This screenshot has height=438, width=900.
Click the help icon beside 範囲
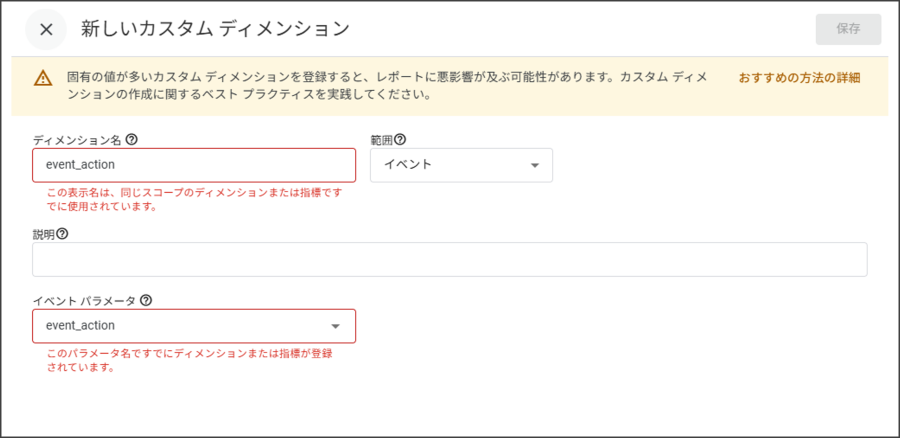(401, 139)
